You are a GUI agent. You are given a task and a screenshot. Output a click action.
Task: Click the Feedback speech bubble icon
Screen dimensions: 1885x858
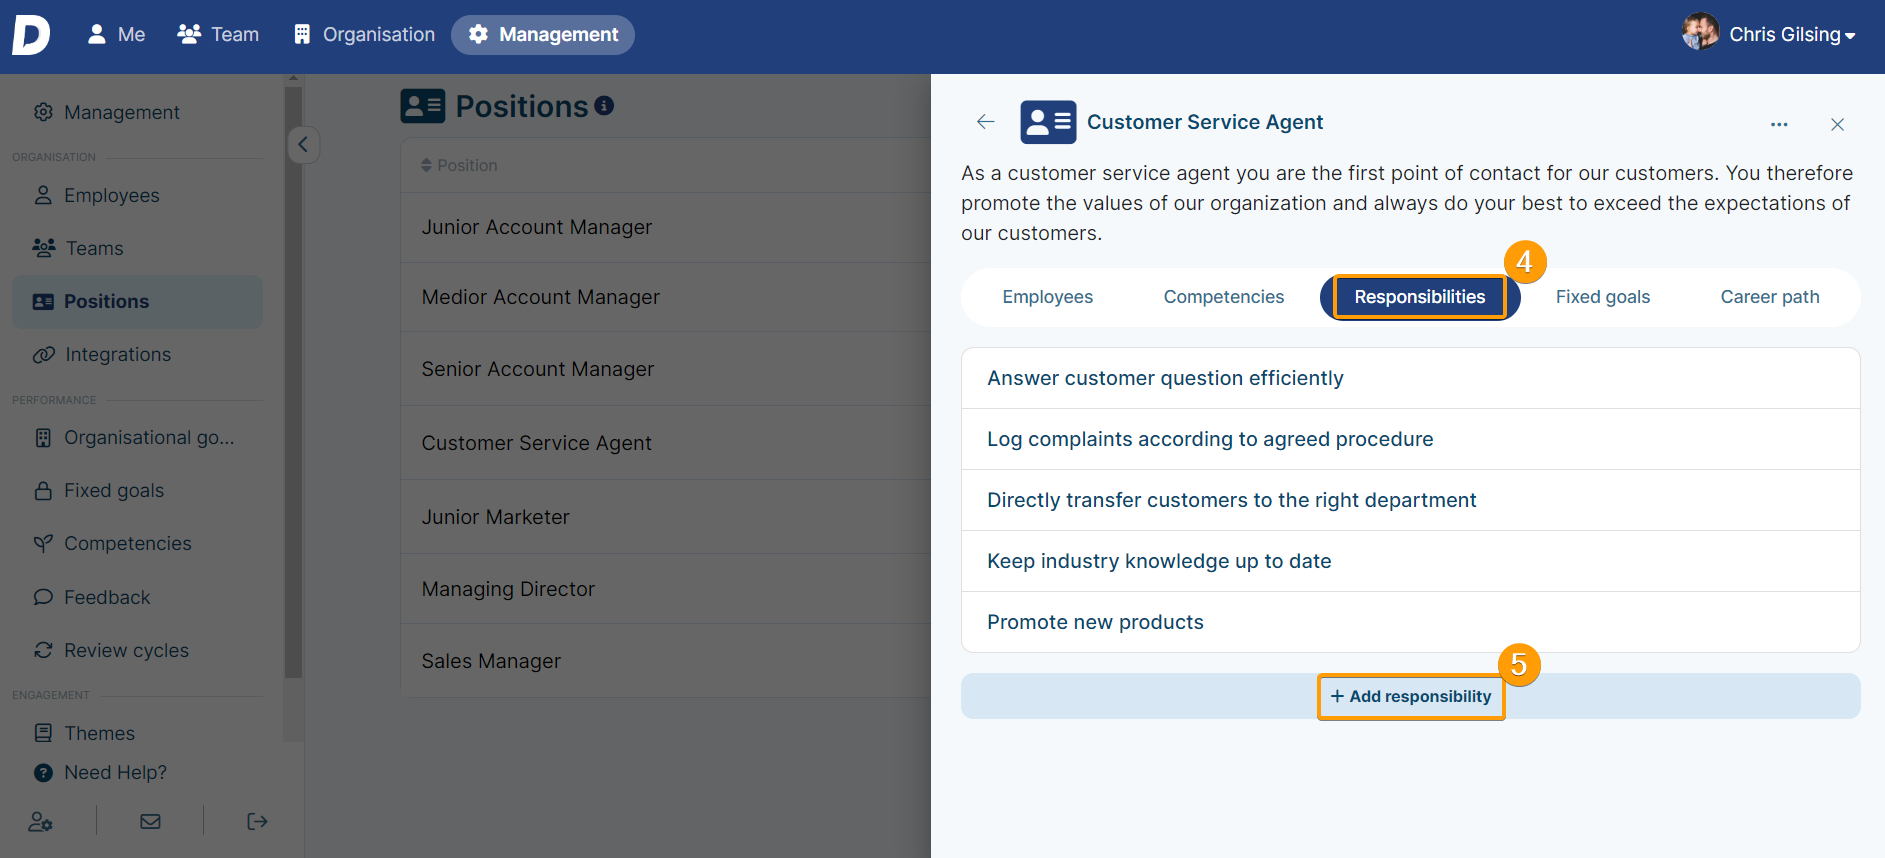tap(43, 597)
